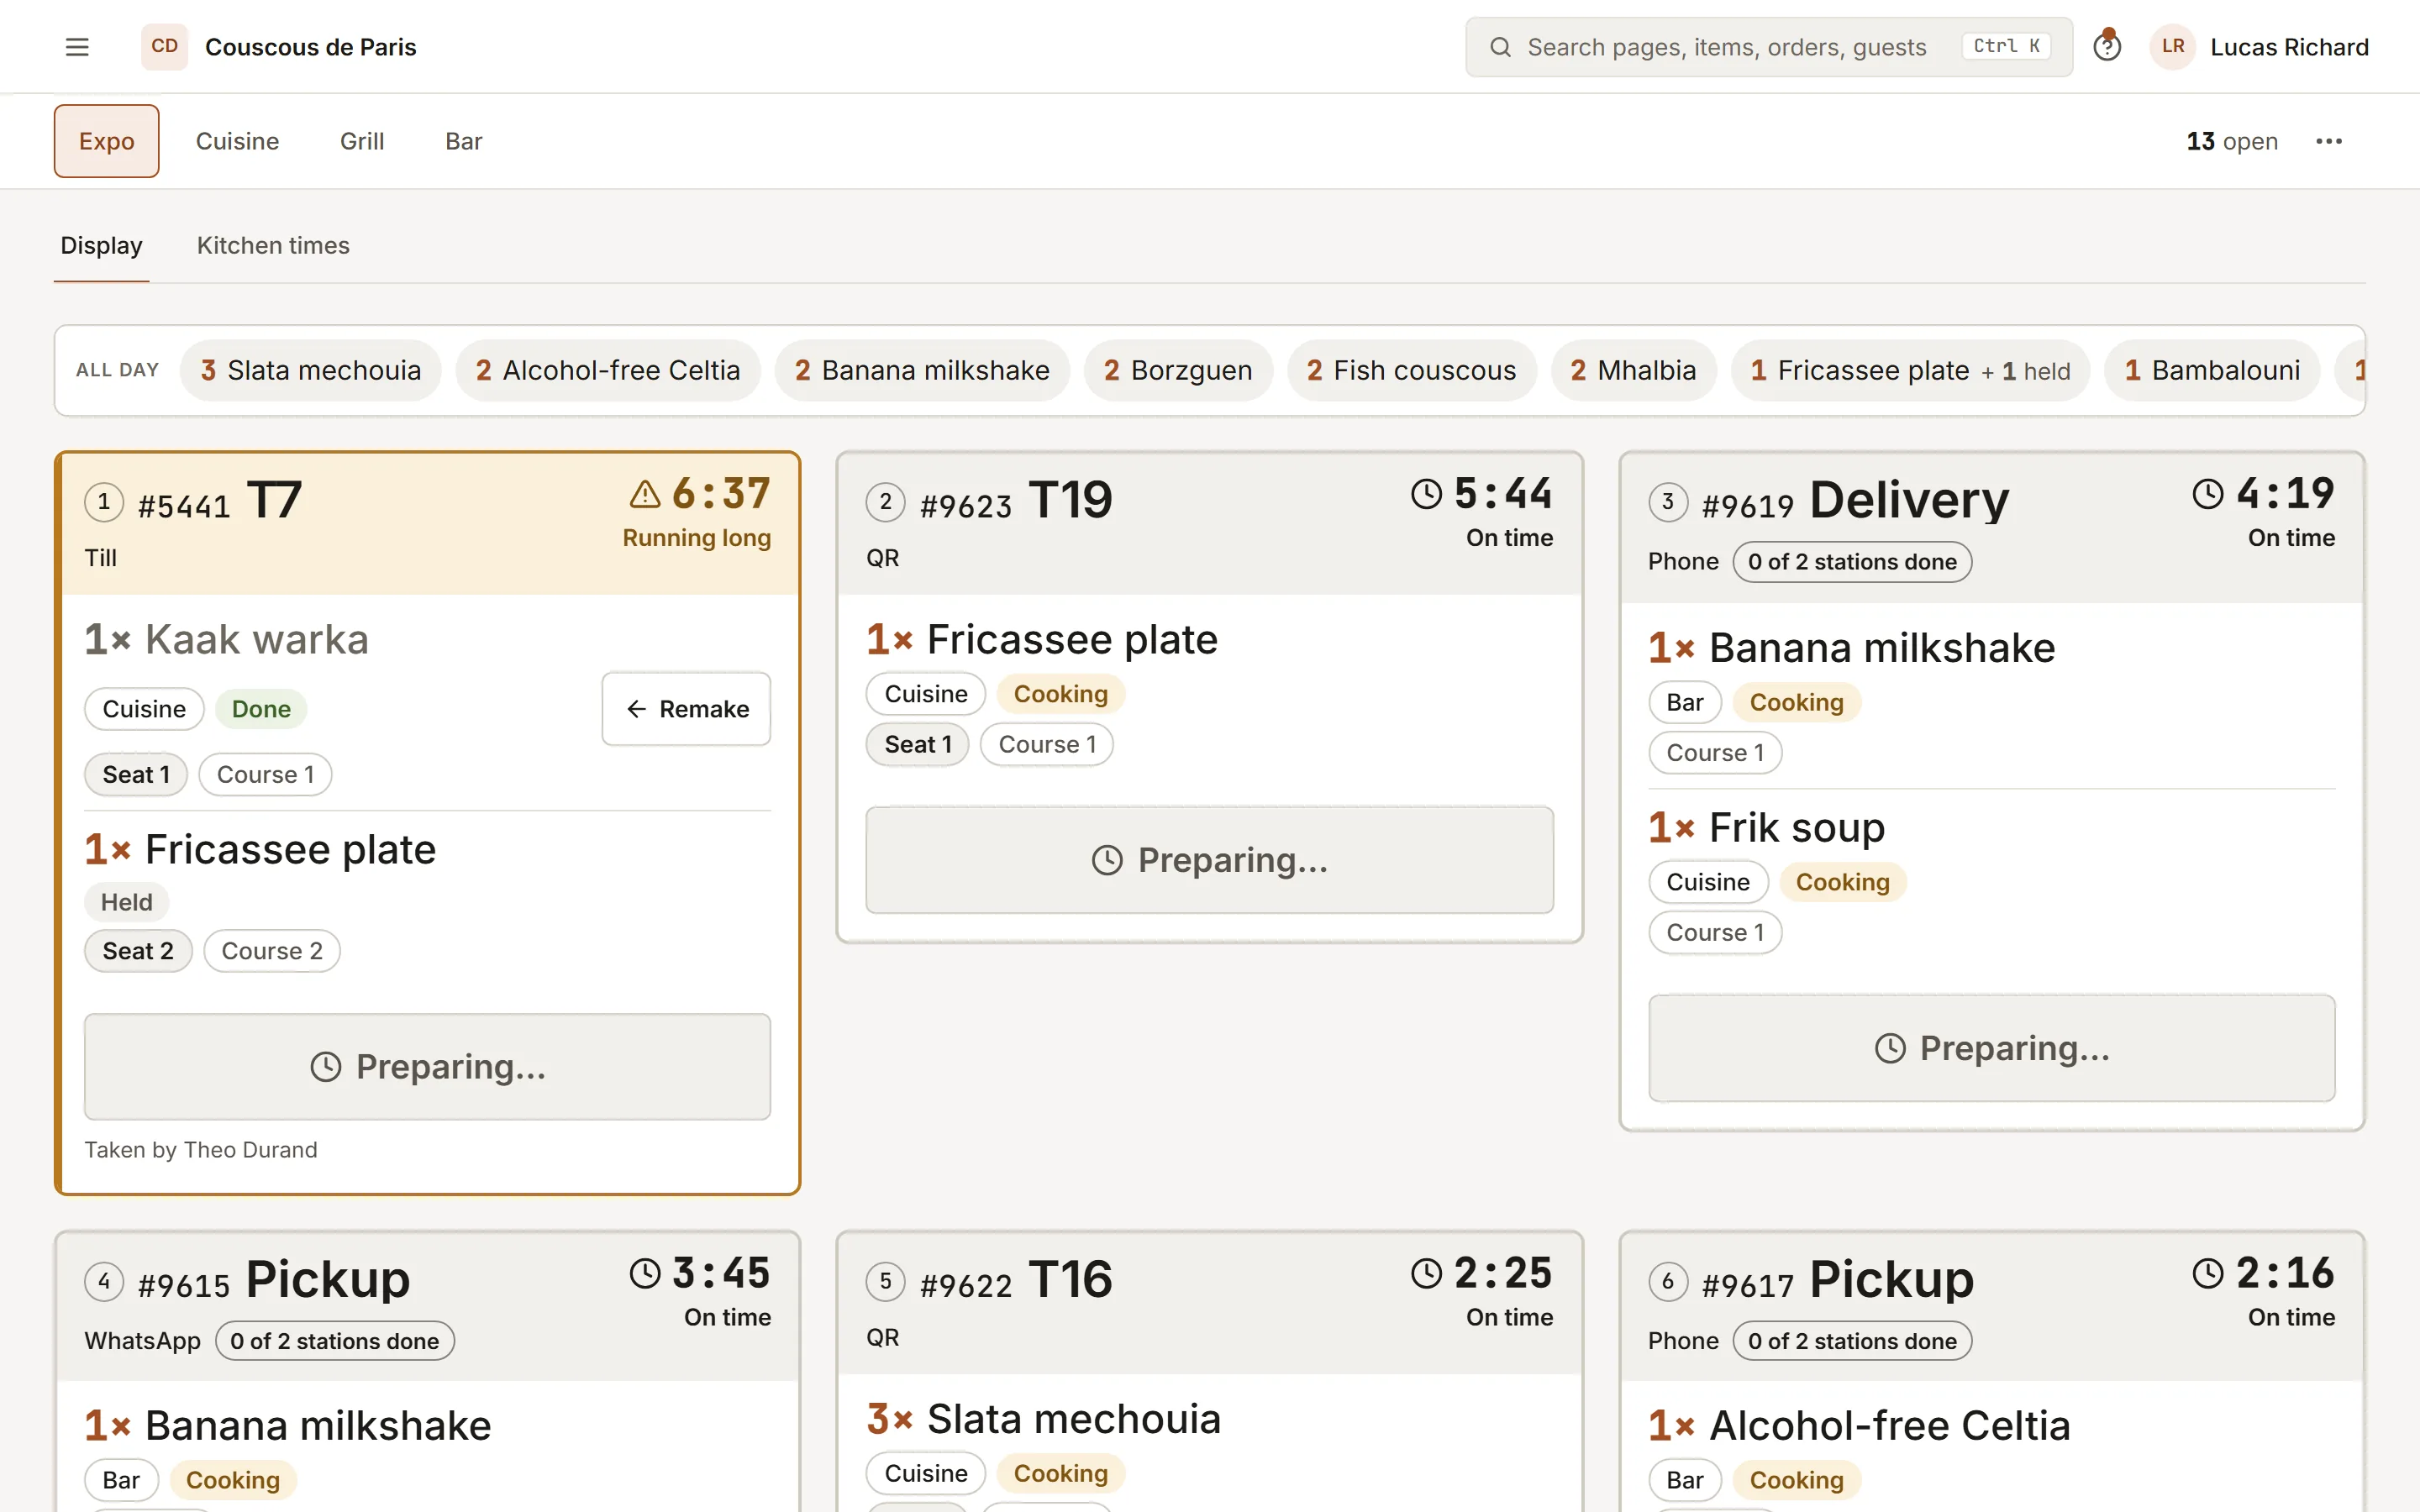Screen dimensions: 2420x1512
Task: Click the 2 Borzguen all-day chip
Action: click(1178, 371)
